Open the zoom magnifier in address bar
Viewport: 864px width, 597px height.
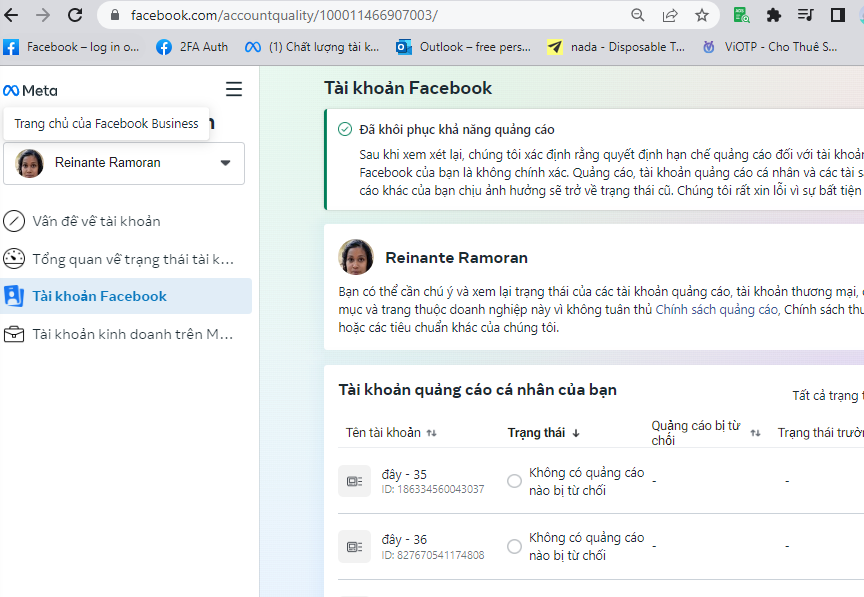(638, 15)
